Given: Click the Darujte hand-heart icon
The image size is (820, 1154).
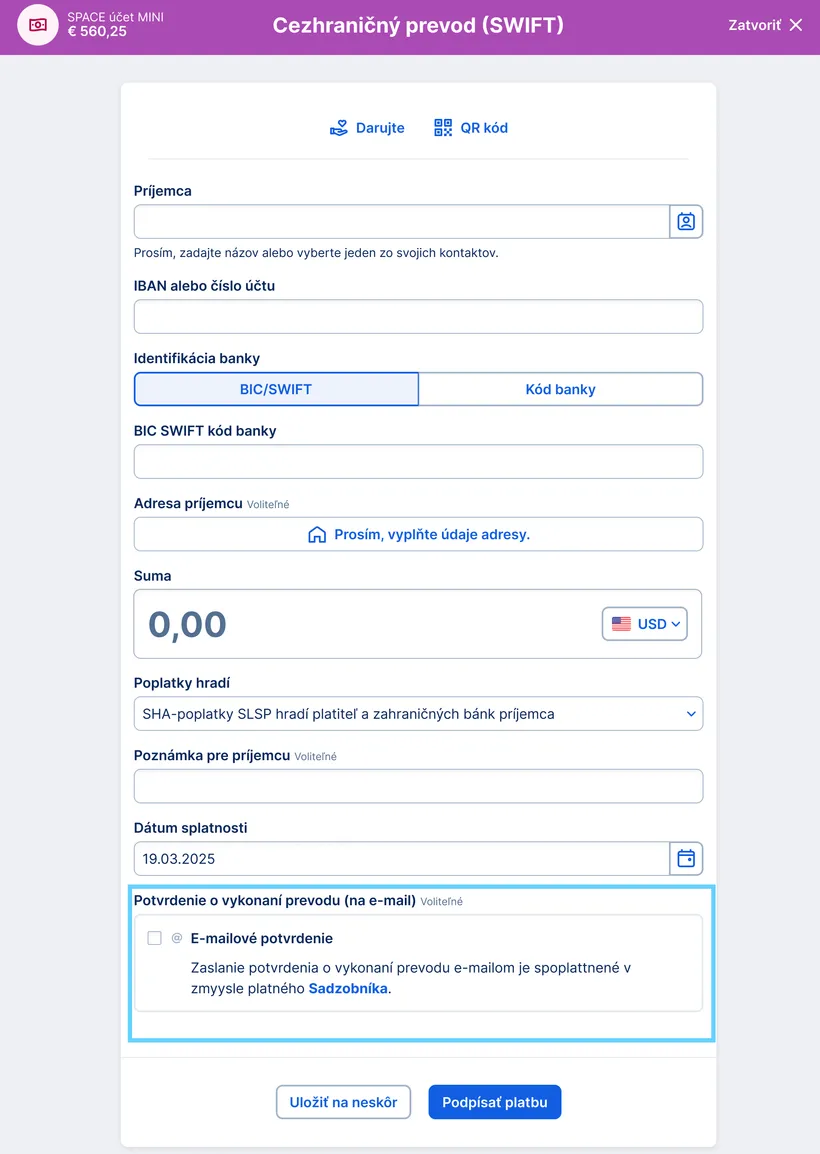Looking at the screenshot, I should (339, 128).
